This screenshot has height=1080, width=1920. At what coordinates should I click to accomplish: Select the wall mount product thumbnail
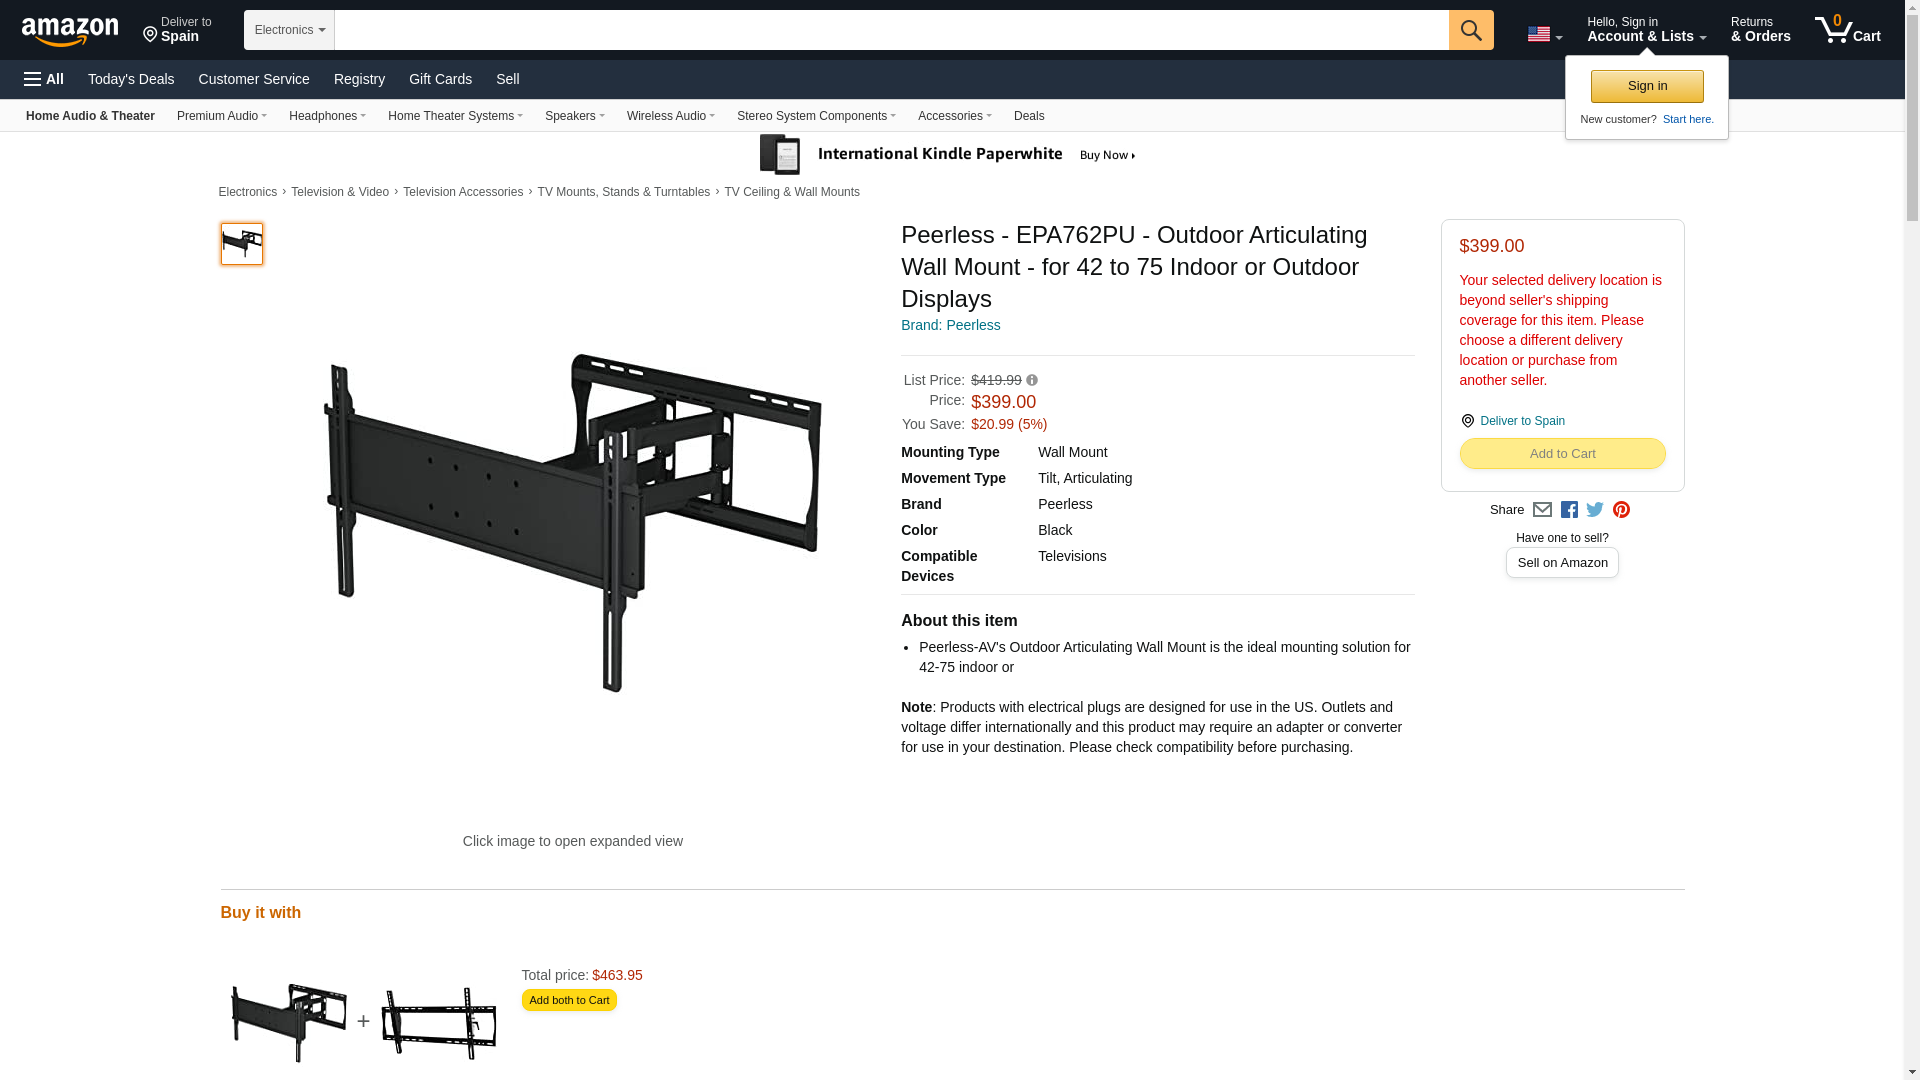(242, 244)
